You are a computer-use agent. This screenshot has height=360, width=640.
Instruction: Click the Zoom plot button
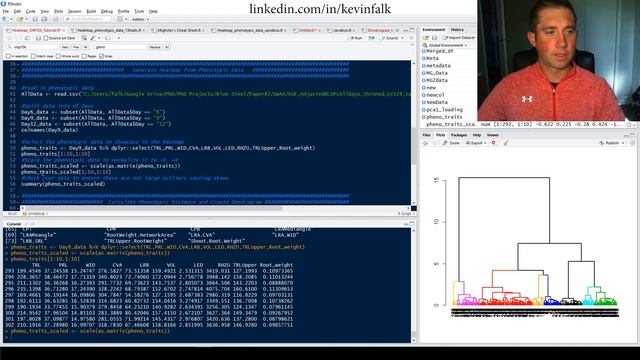451,143
